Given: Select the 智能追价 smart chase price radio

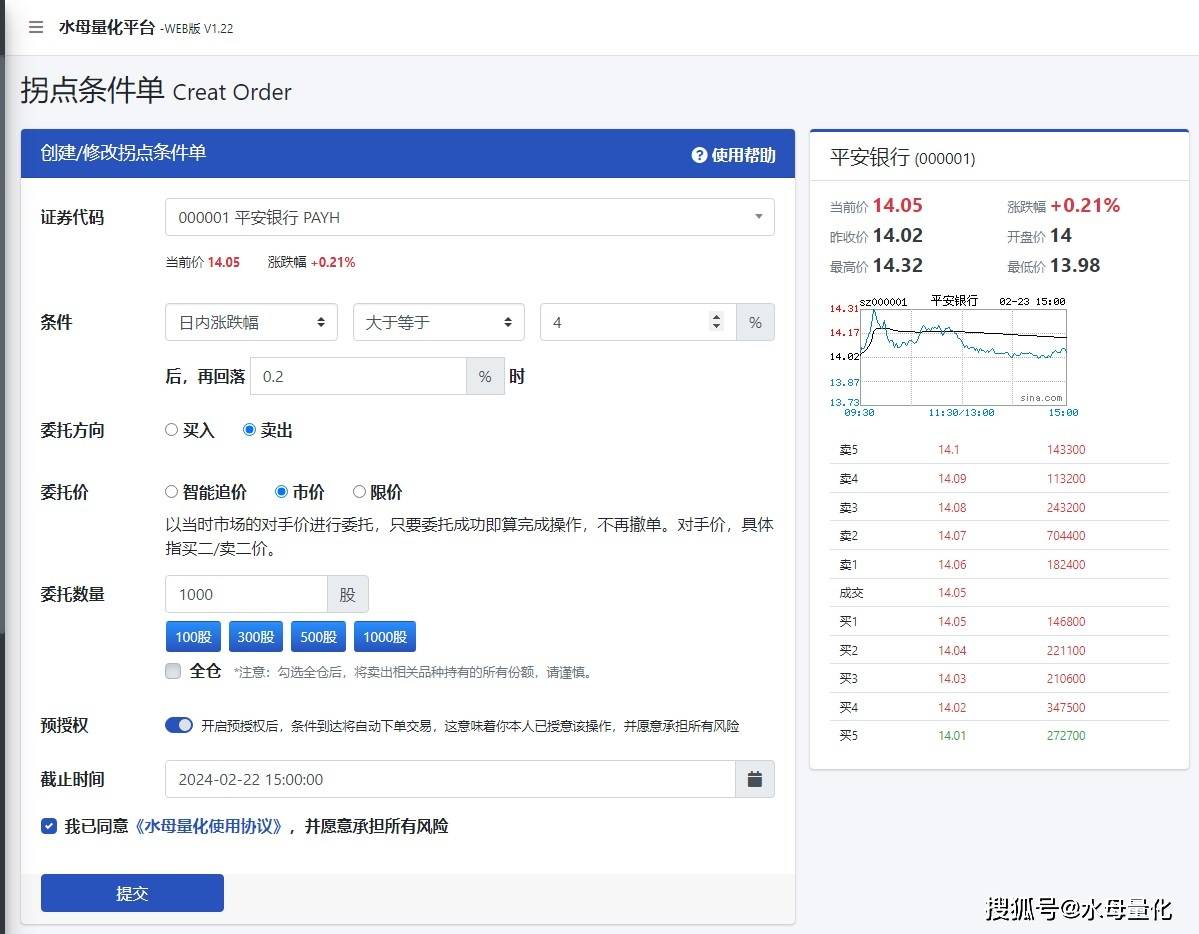Looking at the screenshot, I should click(x=171, y=491).
